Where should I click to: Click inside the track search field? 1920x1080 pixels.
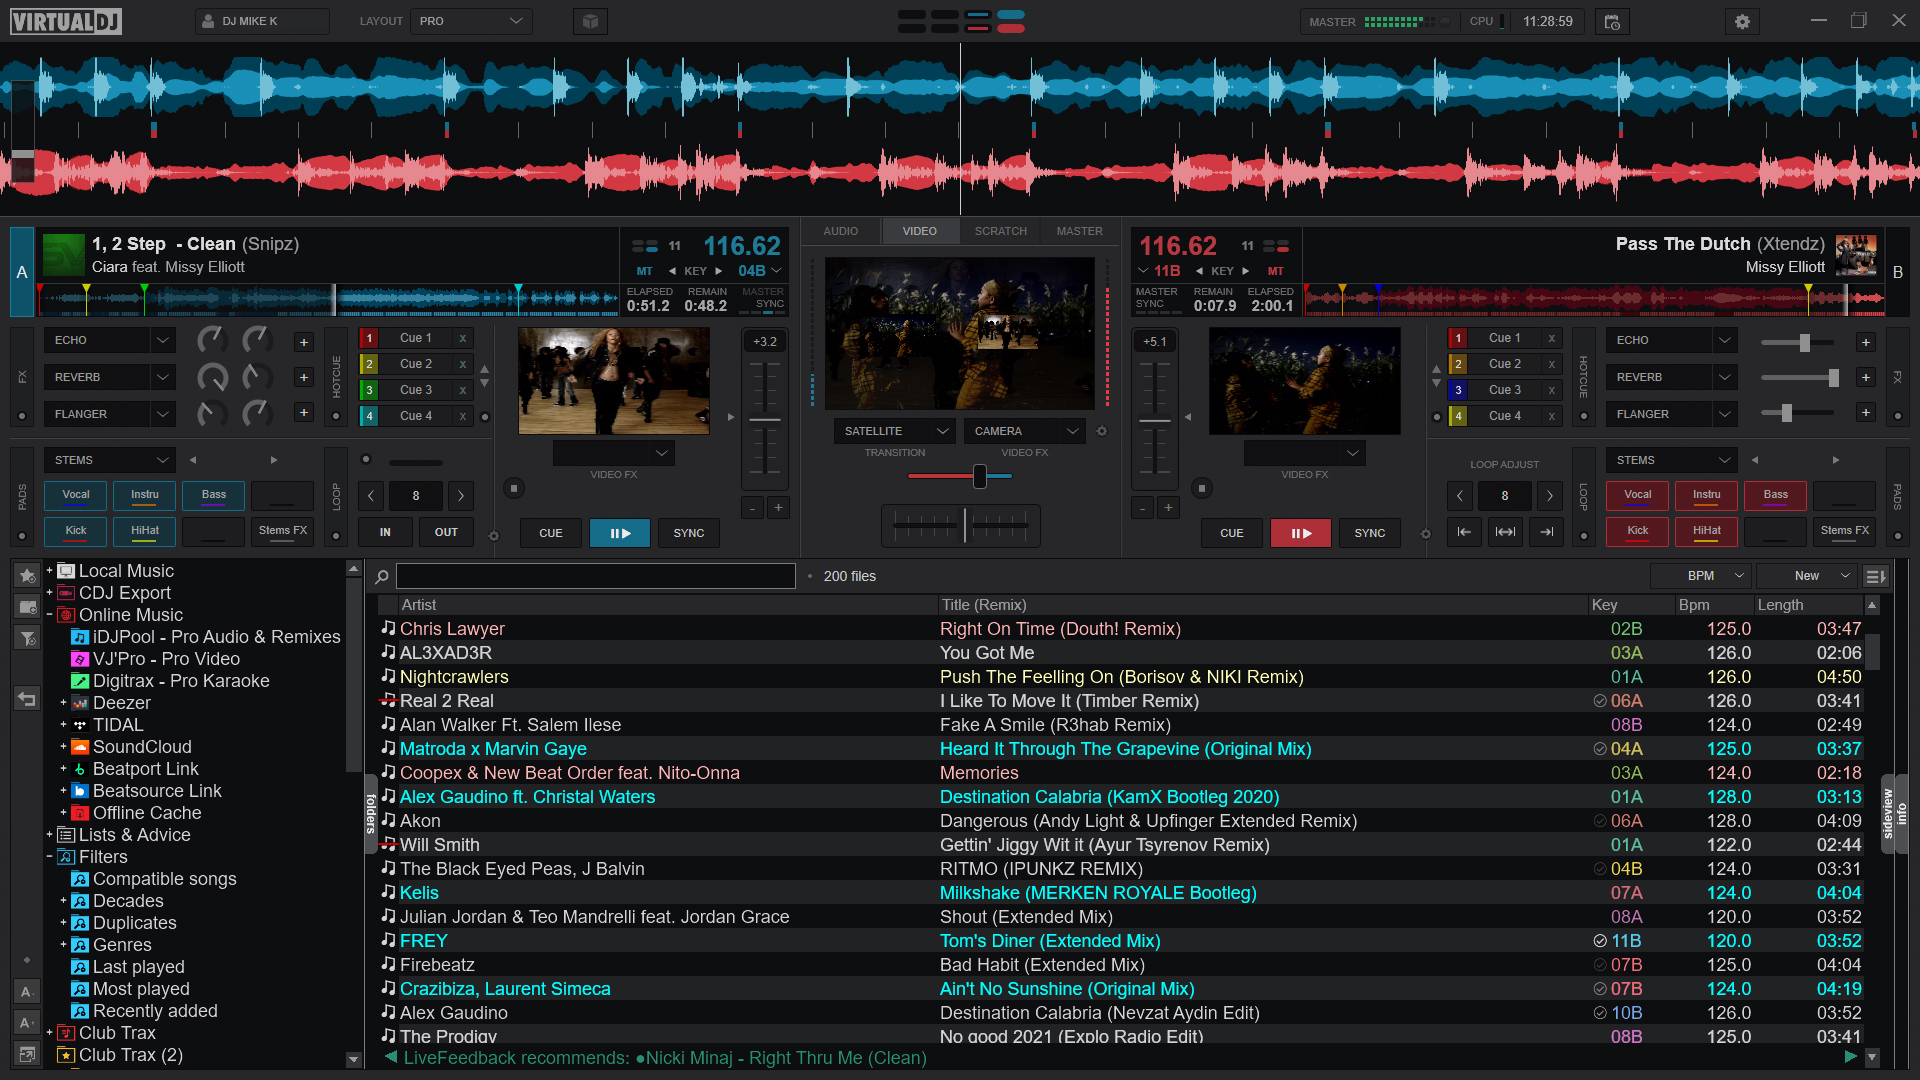pos(595,576)
